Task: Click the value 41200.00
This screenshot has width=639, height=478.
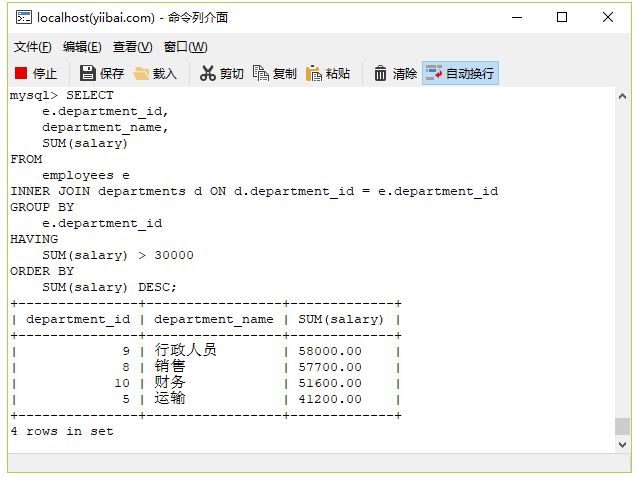Action: [330, 399]
